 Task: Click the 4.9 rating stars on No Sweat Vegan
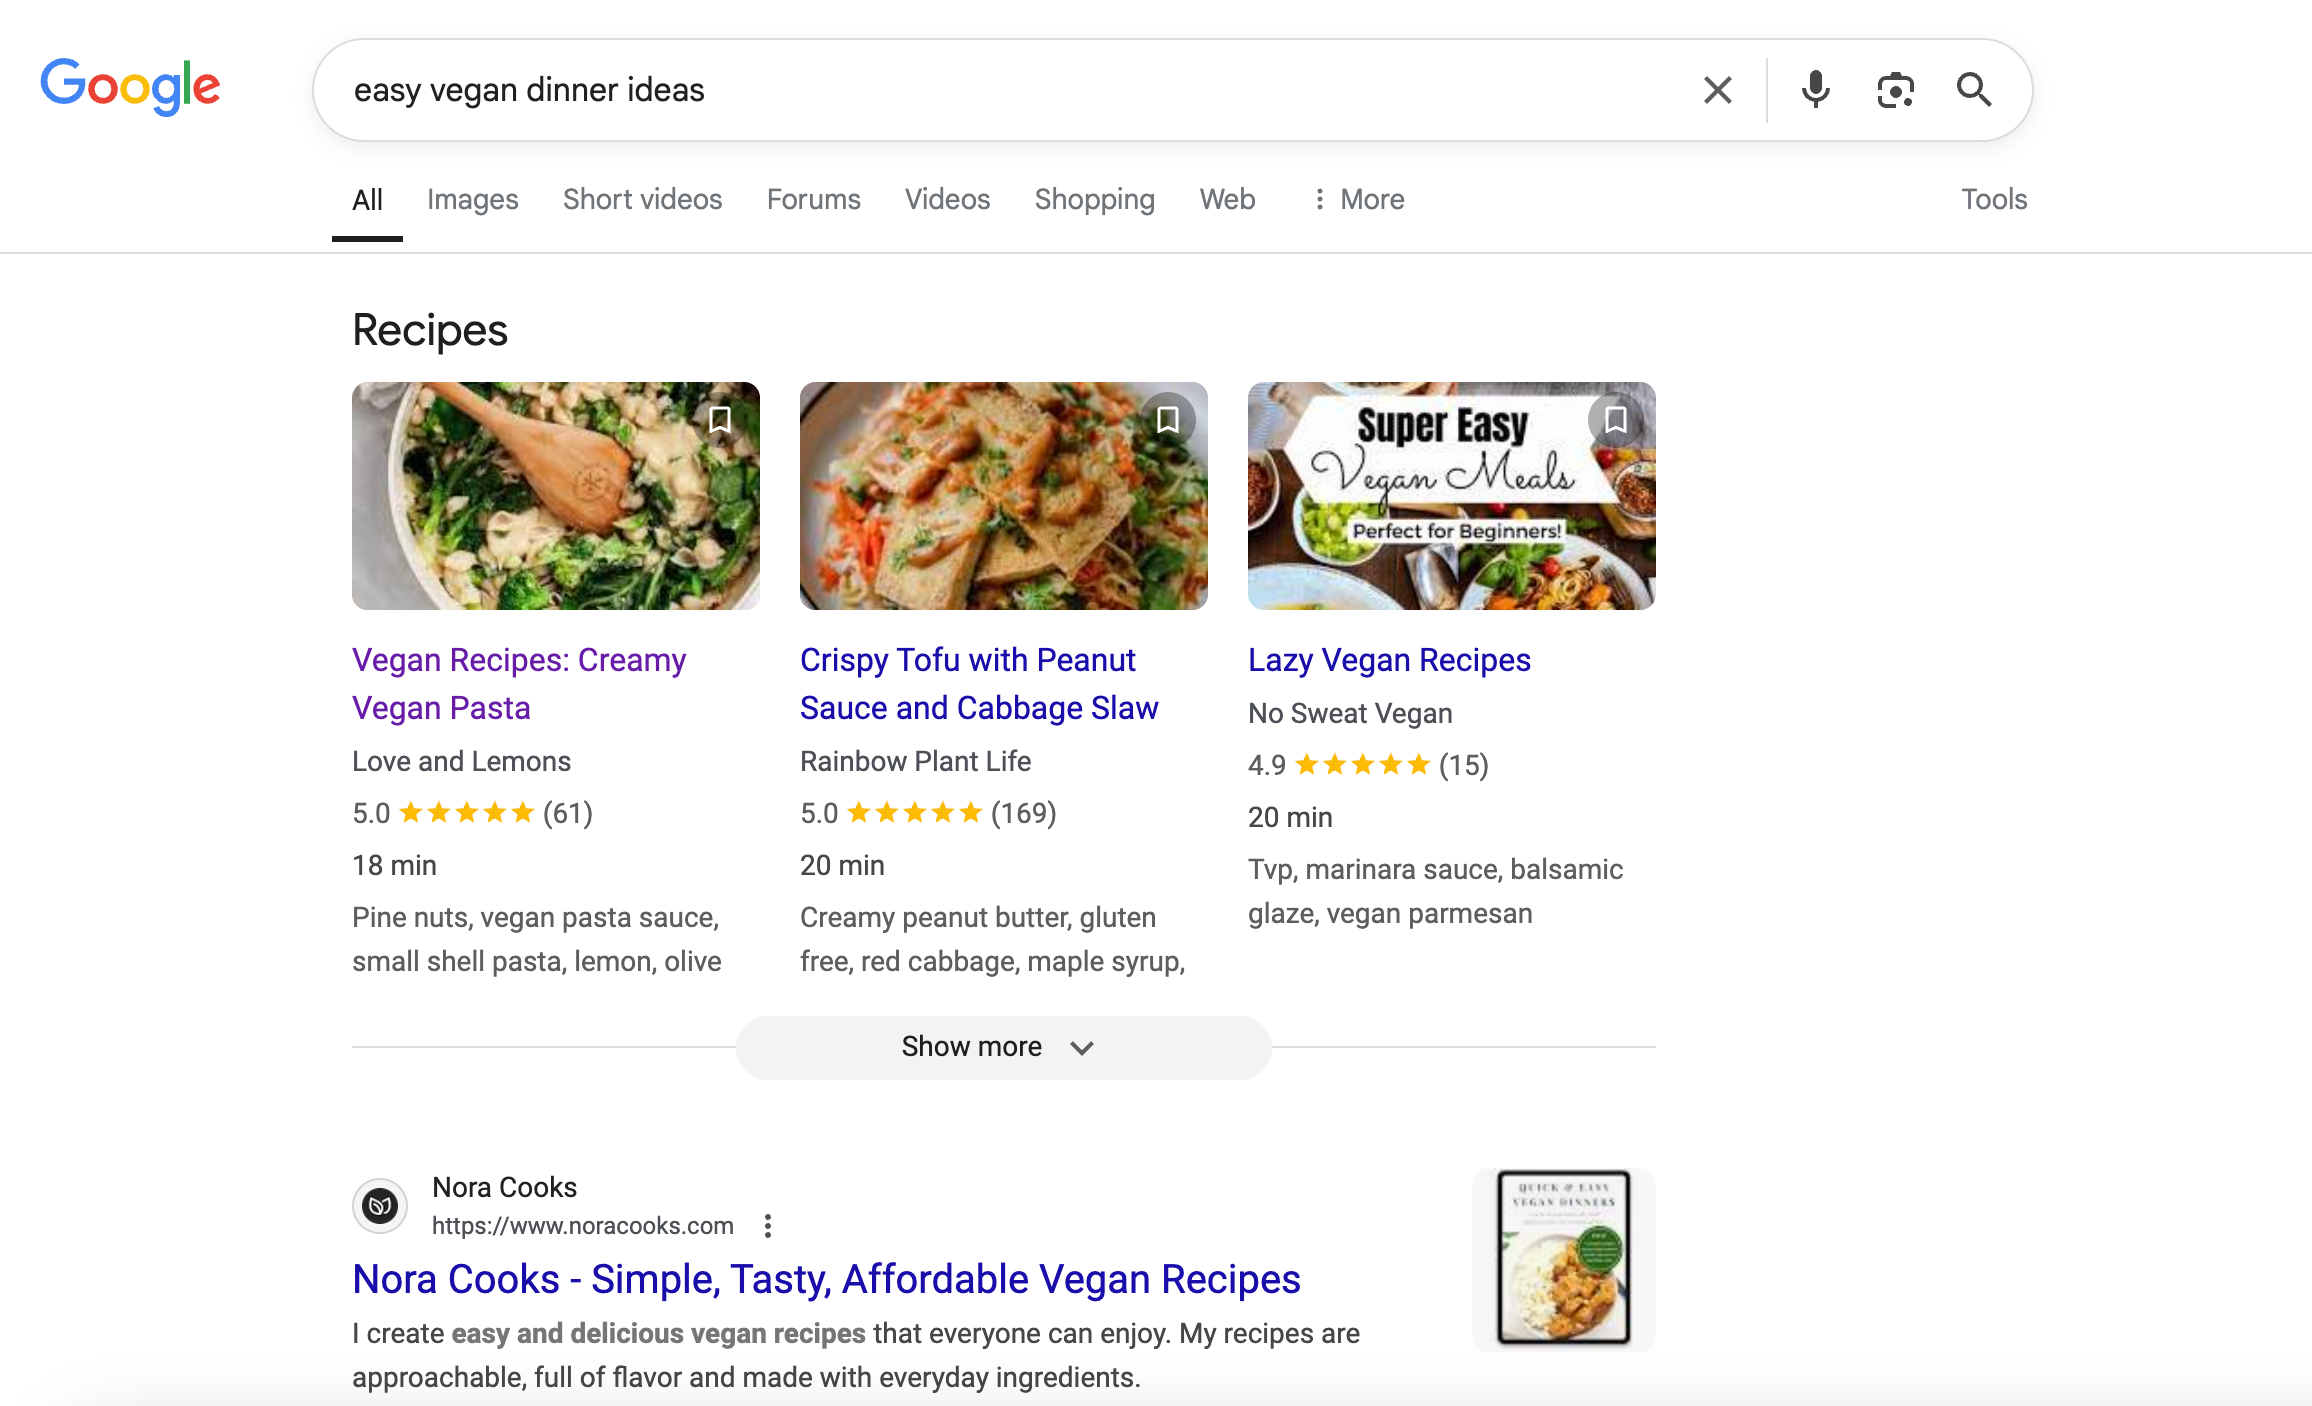(1360, 764)
